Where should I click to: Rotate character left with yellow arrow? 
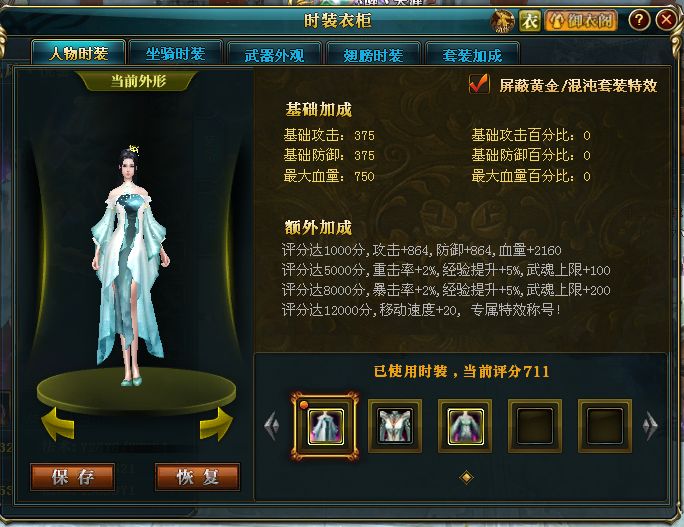click(x=58, y=424)
